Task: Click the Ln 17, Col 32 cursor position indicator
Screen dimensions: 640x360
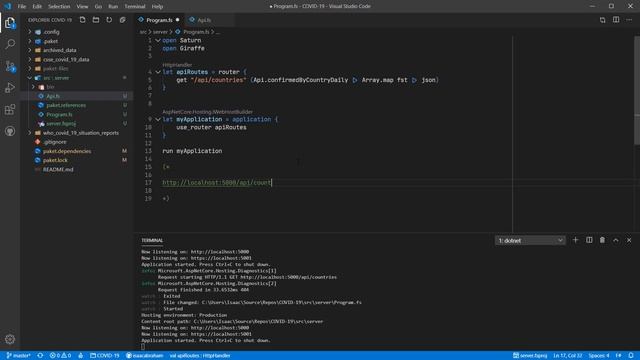Action: [568, 356]
